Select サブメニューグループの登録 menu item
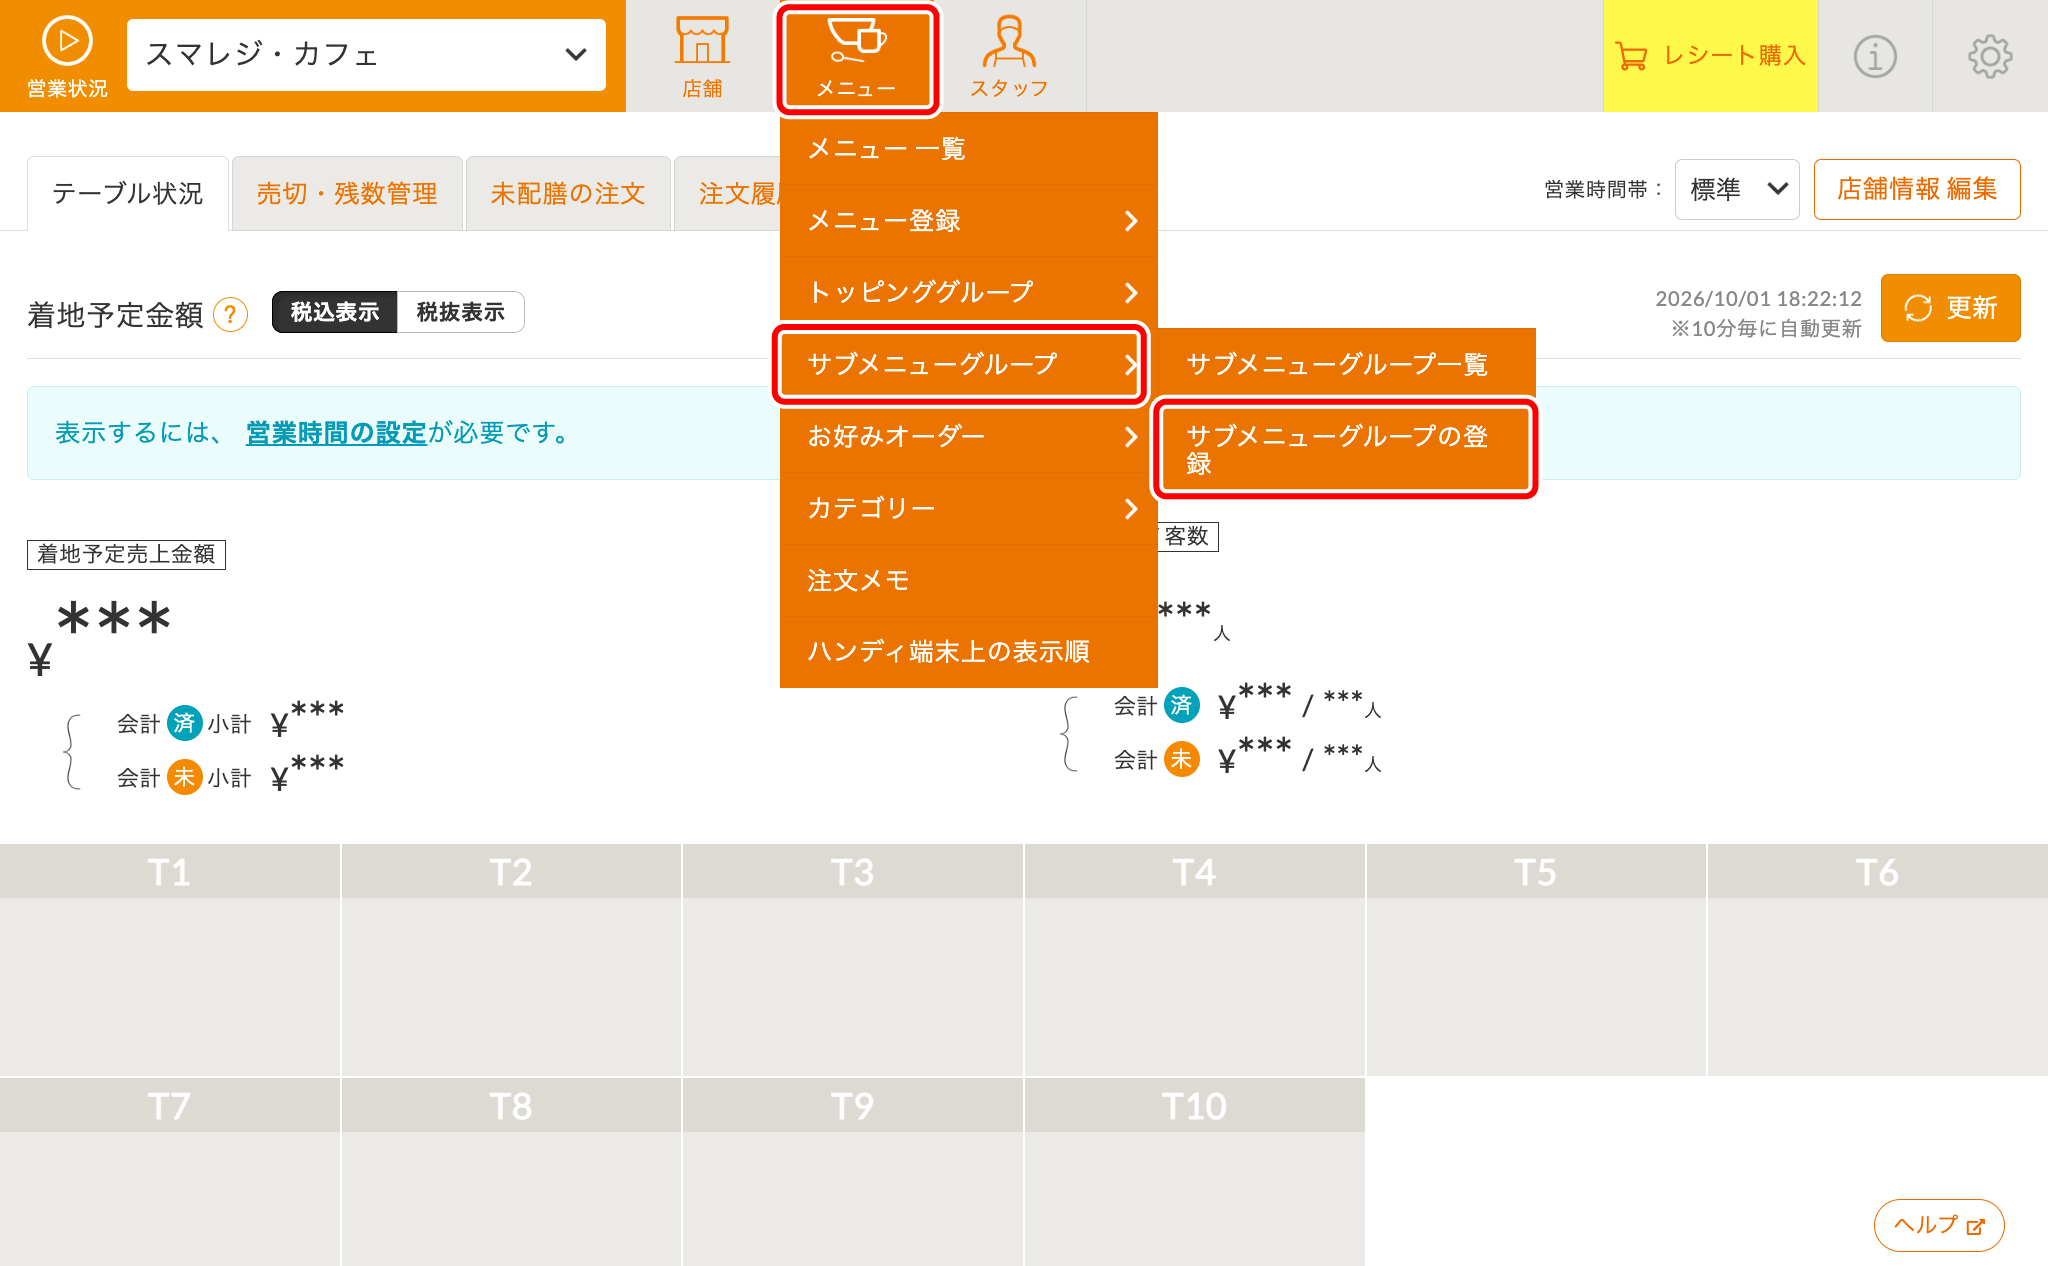Screen dimensions: 2048x1266 (1345, 449)
